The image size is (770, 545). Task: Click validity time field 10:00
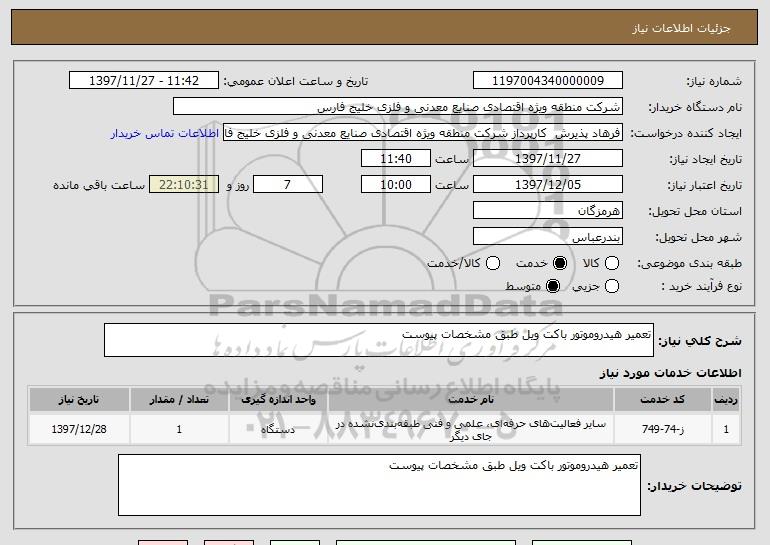point(396,185)
